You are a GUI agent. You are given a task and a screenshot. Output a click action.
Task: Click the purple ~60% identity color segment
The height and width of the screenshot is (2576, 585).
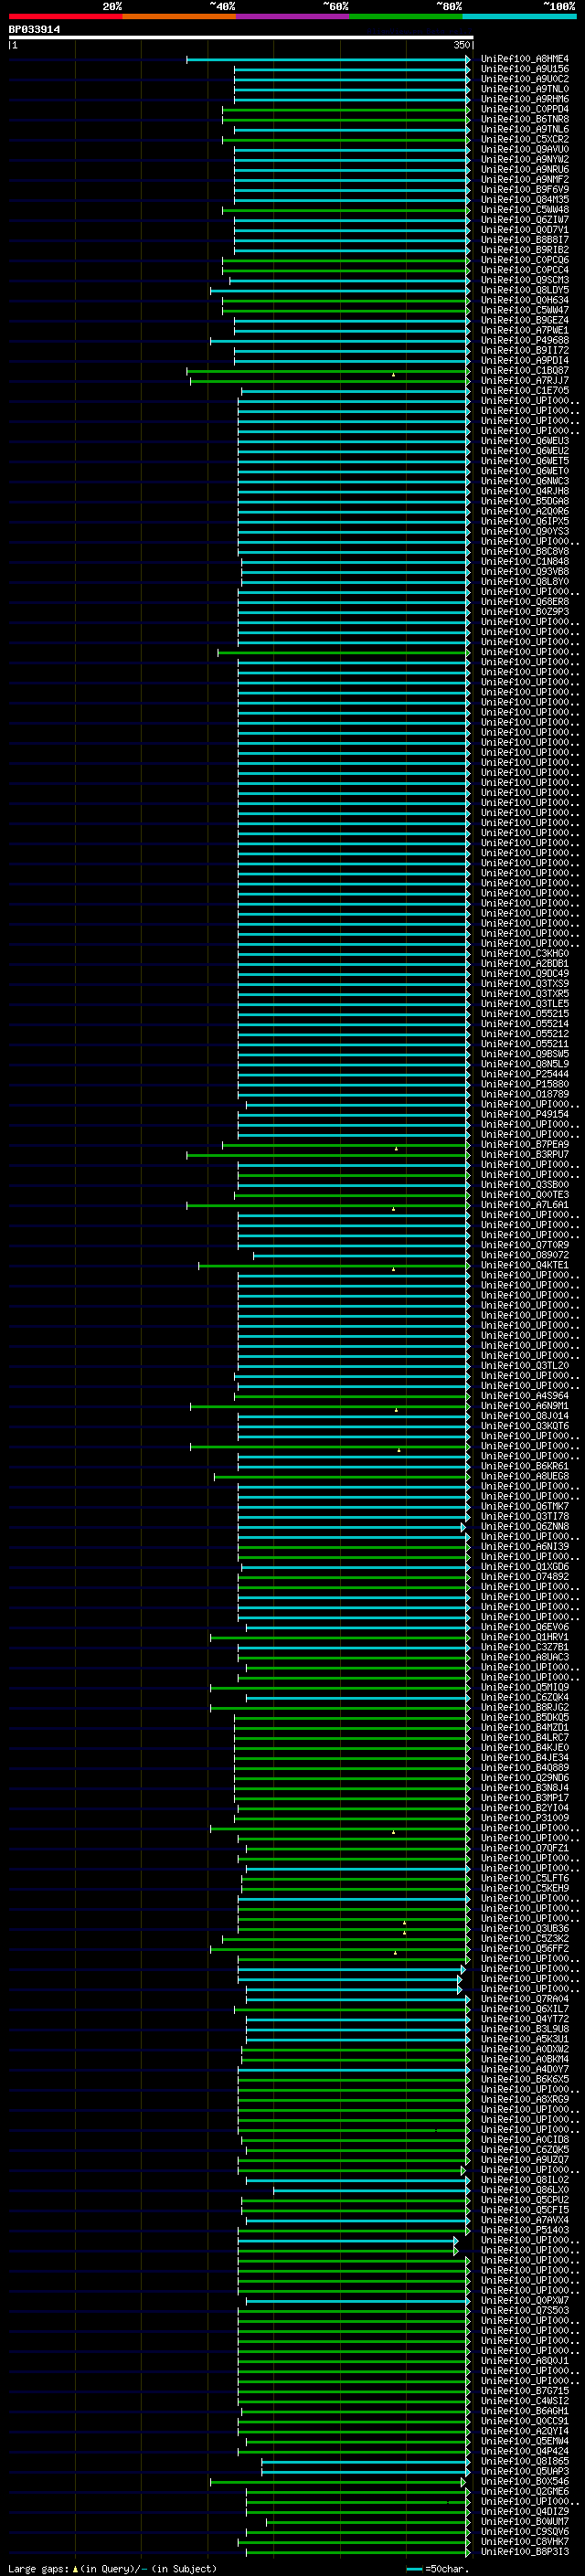click(x=293, y=16)
